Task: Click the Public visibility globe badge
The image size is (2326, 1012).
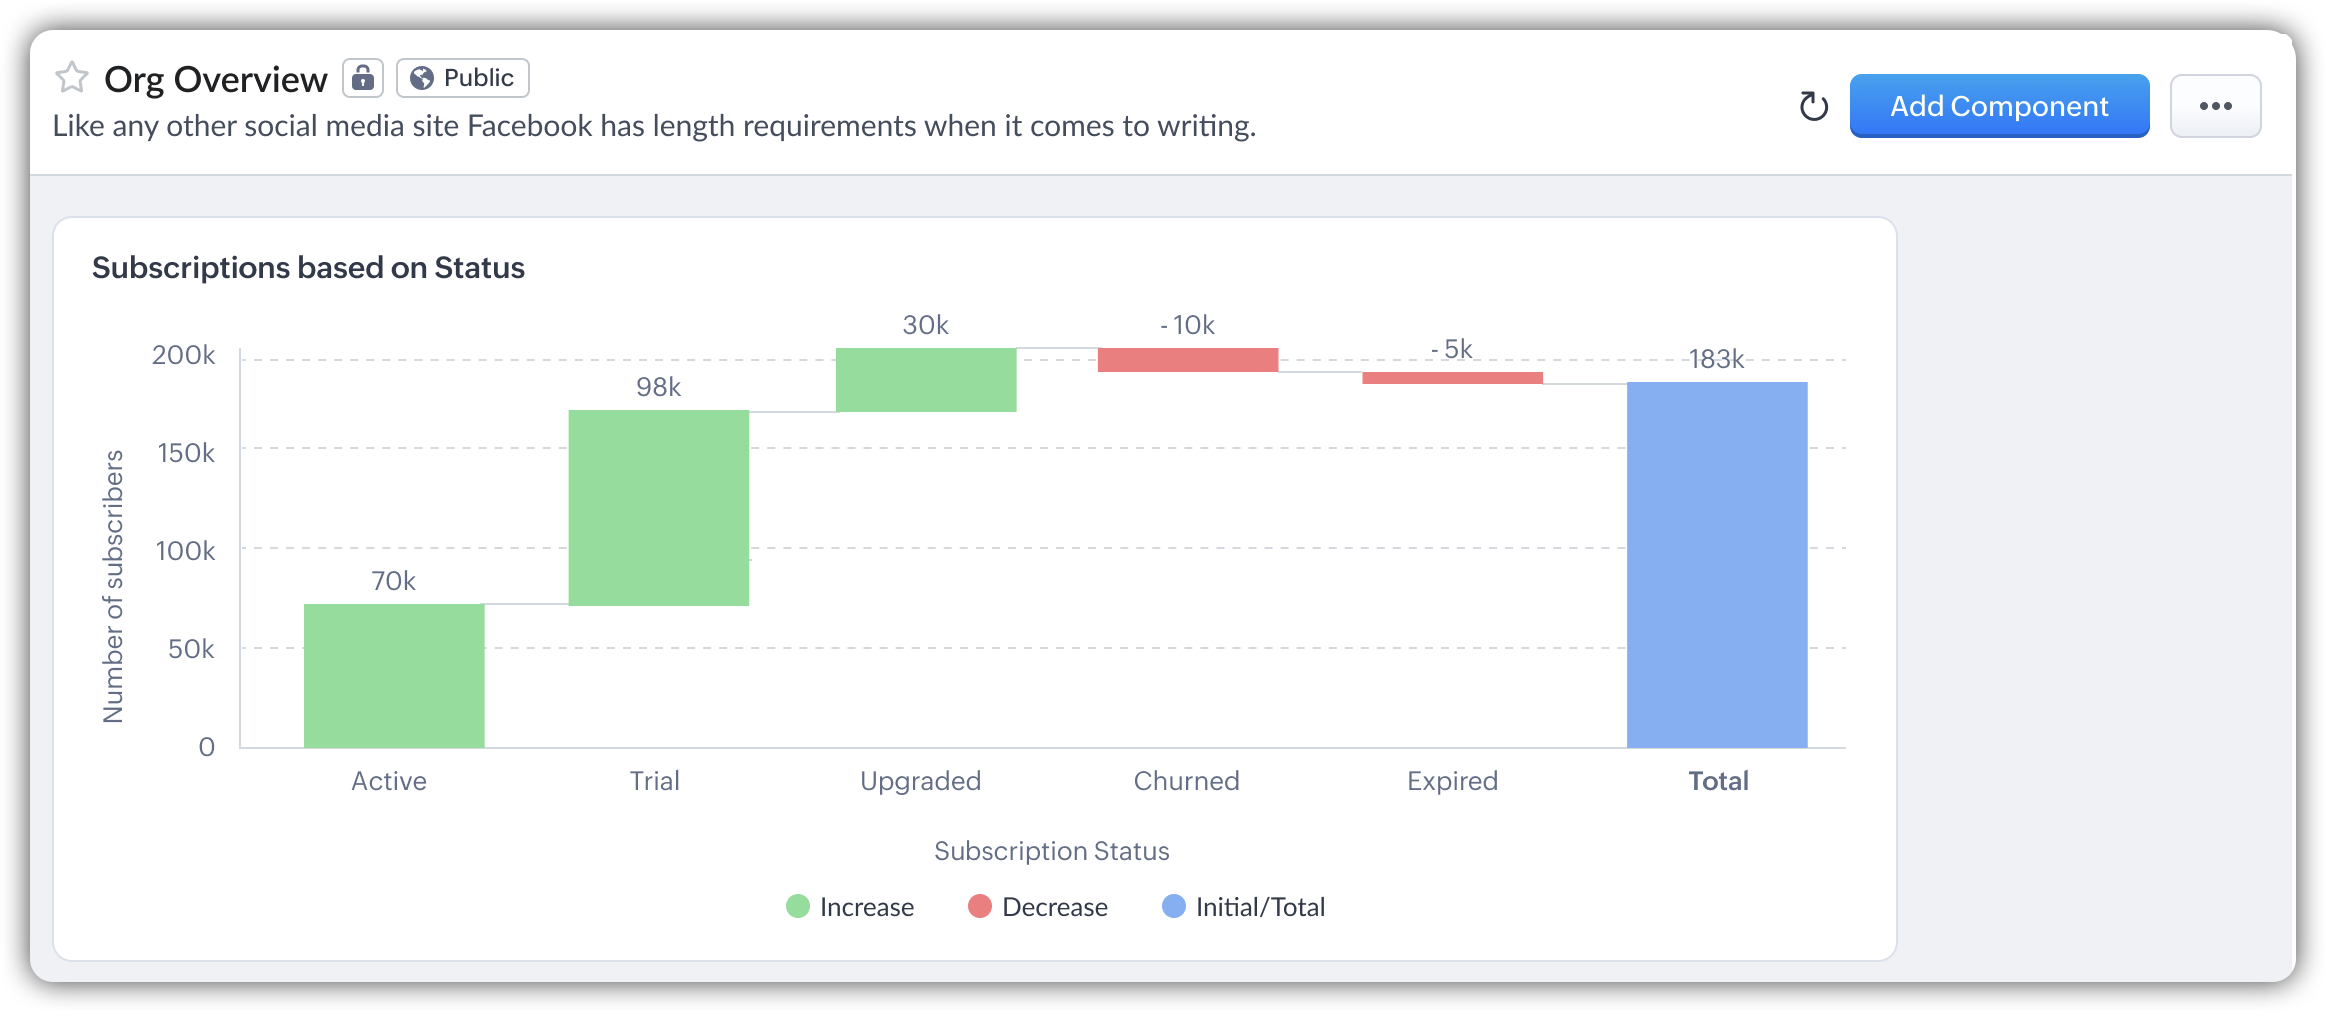Action: tap(463, 78)
